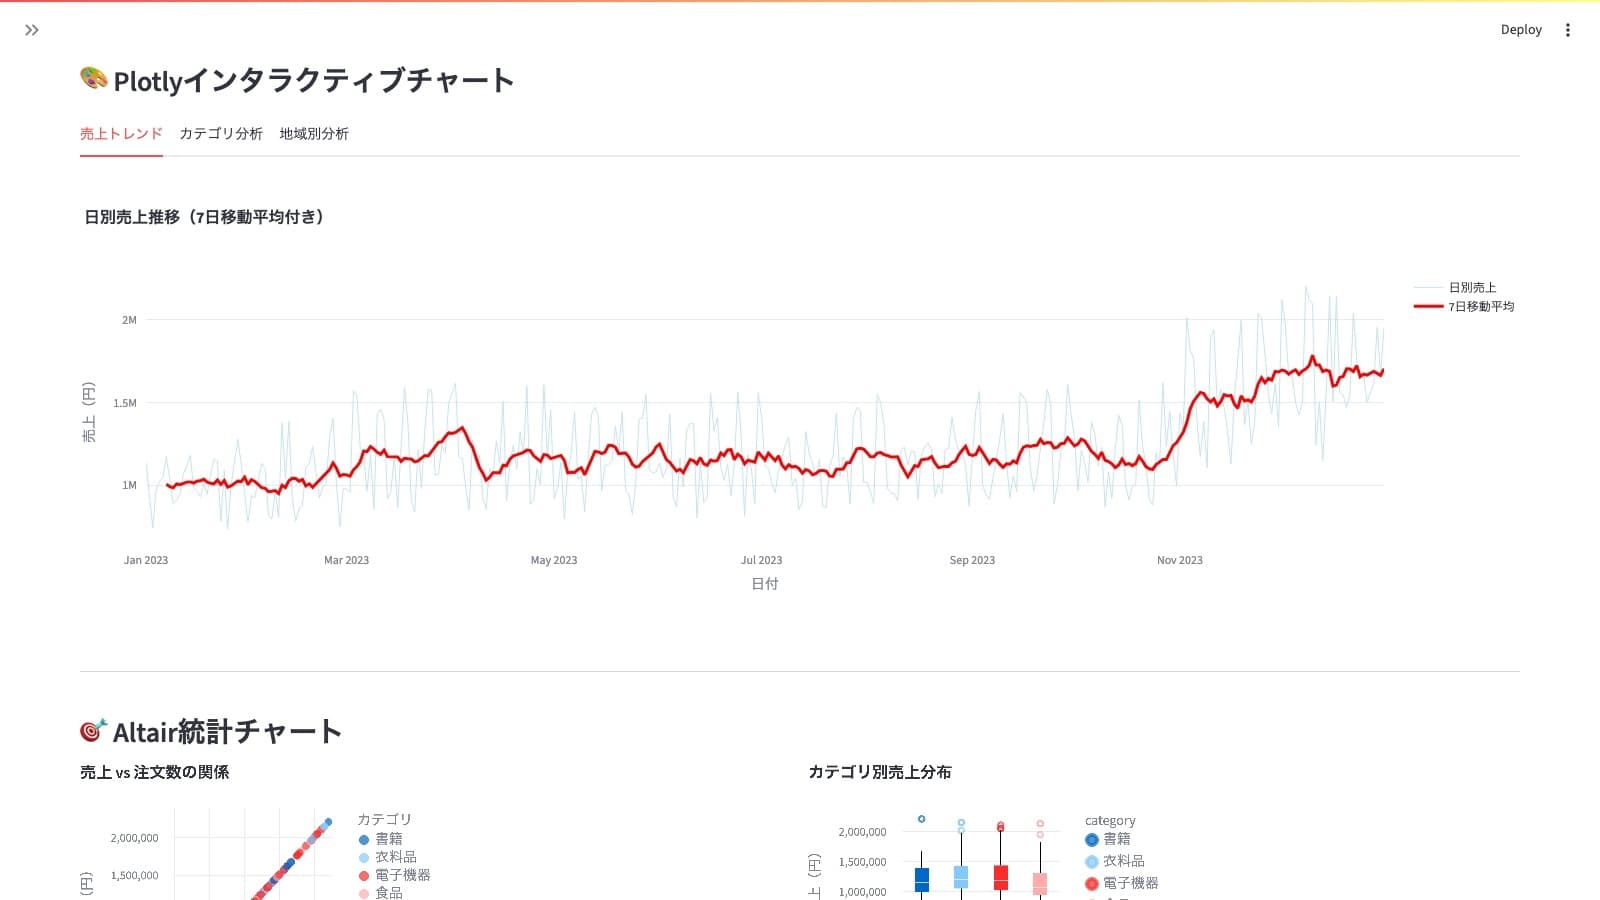1600x900 pixels.
Task: Click the dark blue 書籍 box in the boxplot
Action: pos(922,879)
